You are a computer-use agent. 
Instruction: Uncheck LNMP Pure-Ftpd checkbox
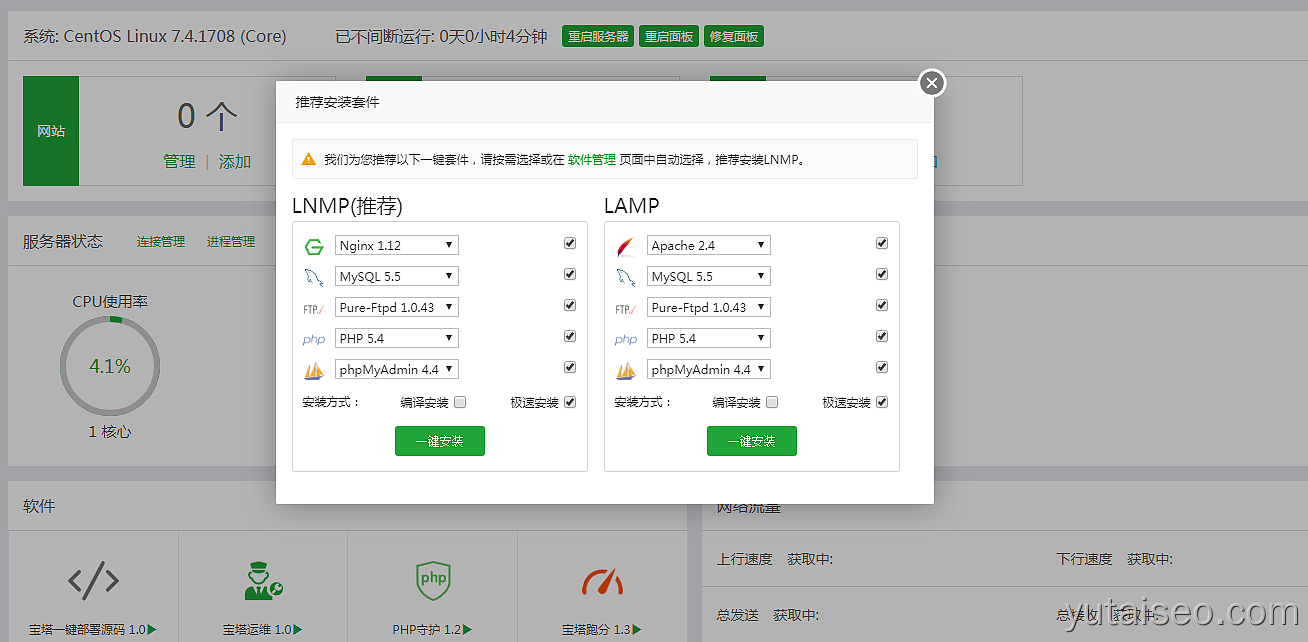click(x=570, y=305)
